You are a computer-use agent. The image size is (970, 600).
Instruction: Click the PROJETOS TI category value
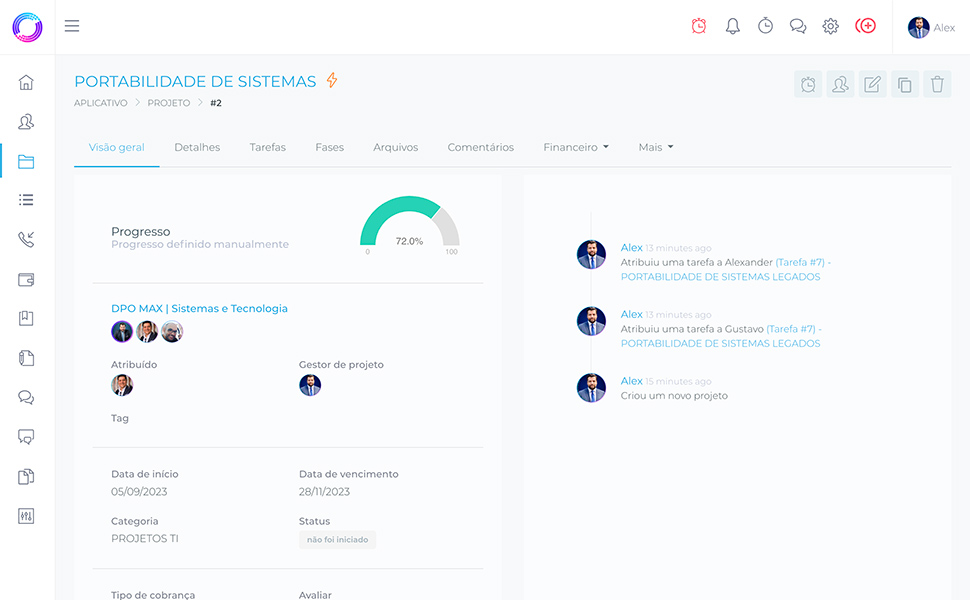tap(145, 539)
